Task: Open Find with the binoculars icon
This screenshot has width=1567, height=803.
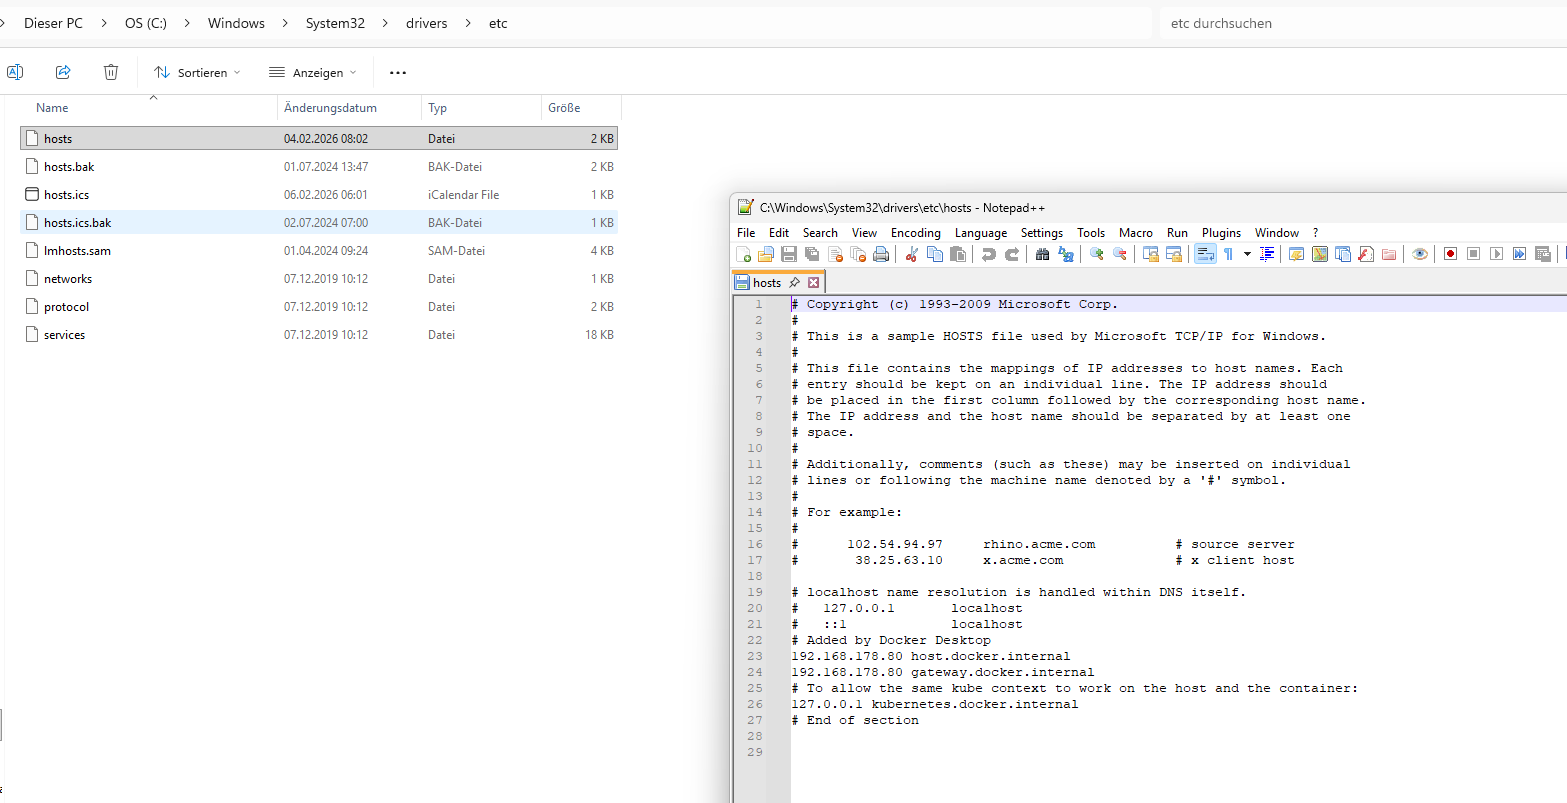Action: [1042, 254]
